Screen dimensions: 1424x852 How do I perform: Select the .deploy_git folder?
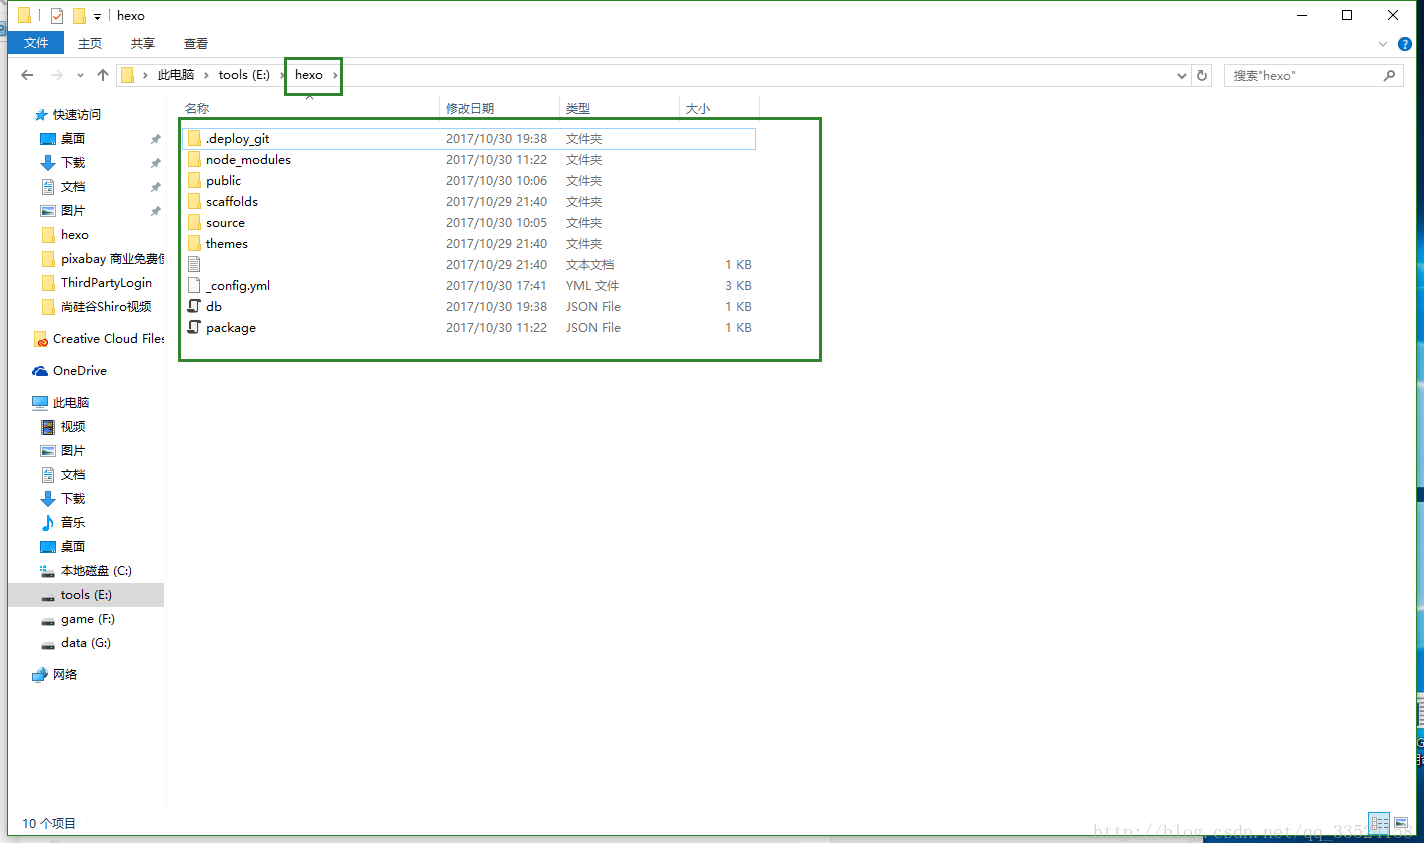[x=469, y=139]
